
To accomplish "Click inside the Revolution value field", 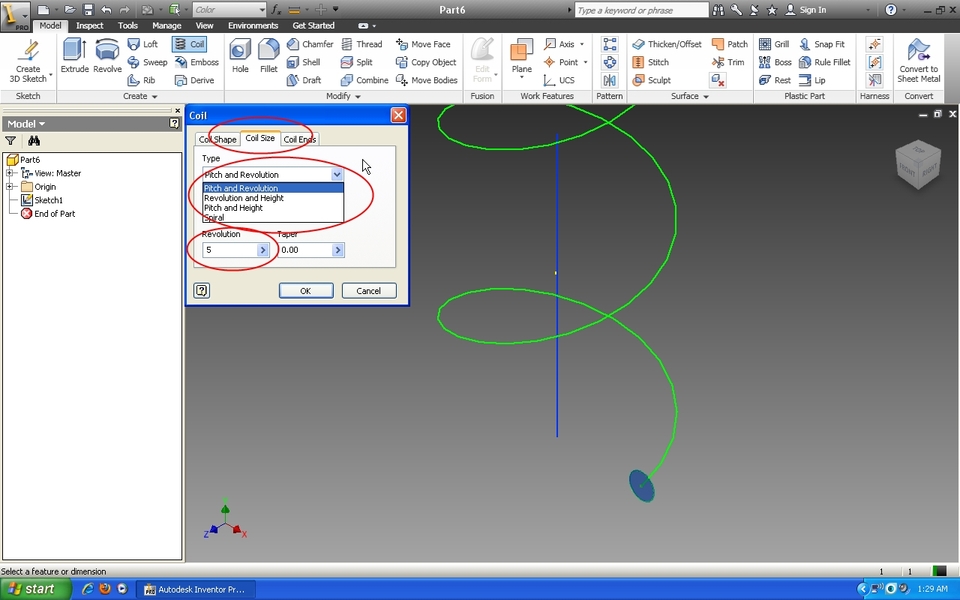I will tap(225, 249).
